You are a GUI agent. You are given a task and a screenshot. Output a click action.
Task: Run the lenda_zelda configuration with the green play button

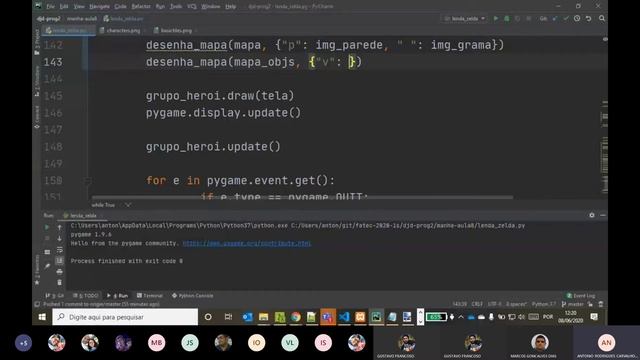point(496,18)
